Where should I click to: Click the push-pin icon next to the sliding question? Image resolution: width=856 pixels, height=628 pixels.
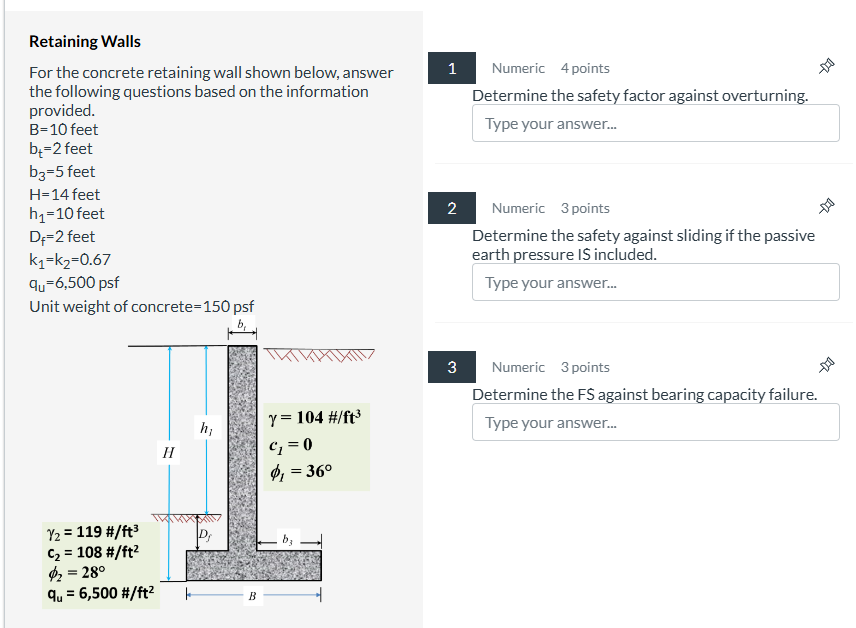click(x=827, y=206)
